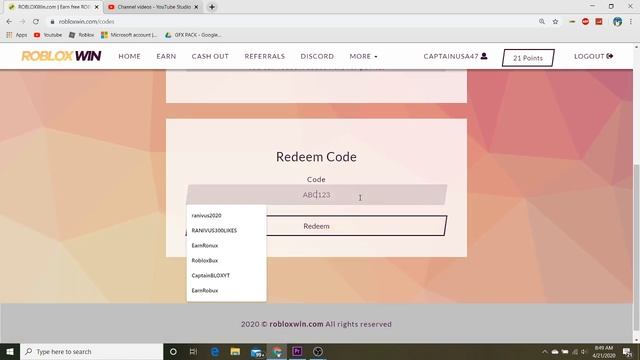Open the Roblox bookmark
This screenshot has height=360, width=640.
coord(82,35)
